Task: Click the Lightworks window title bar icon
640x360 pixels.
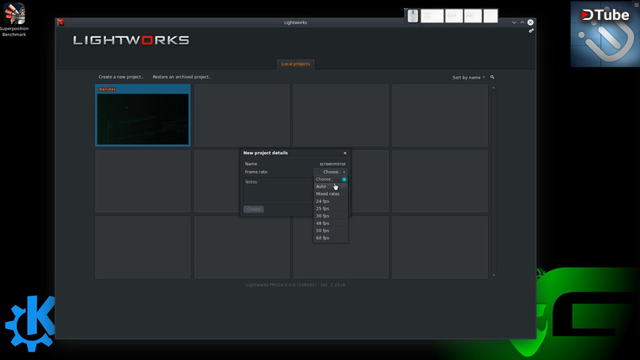Action: (61, 22)
